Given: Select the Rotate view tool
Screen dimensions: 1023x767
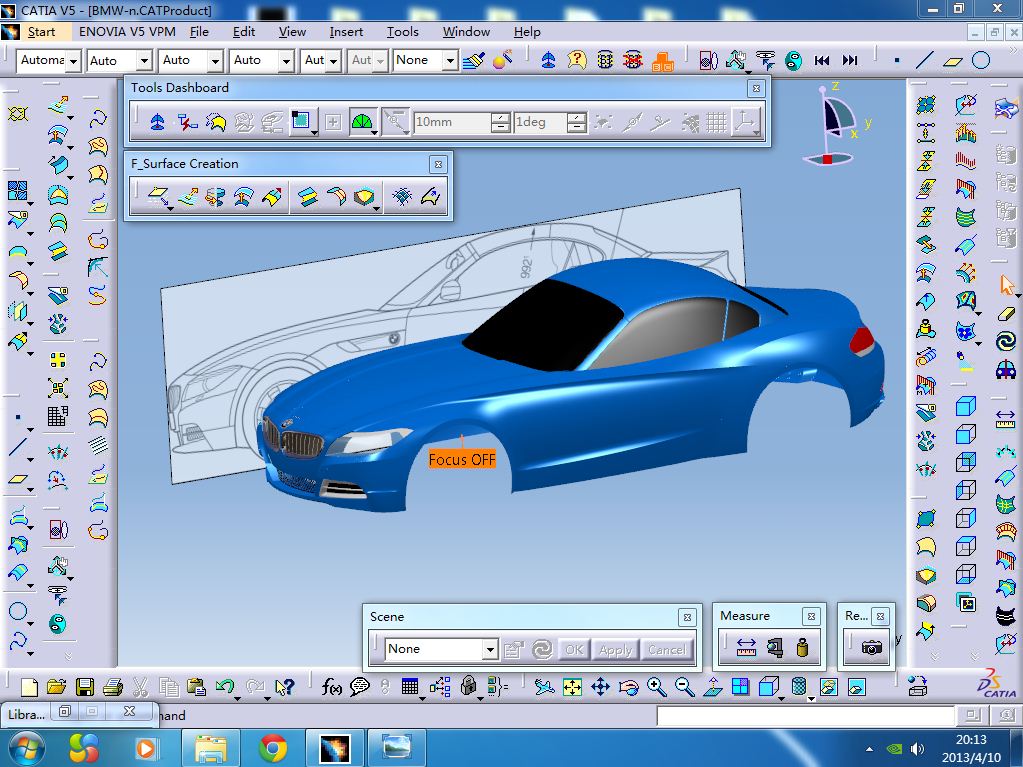Looking at the screenshot, I should click(628, 687).
